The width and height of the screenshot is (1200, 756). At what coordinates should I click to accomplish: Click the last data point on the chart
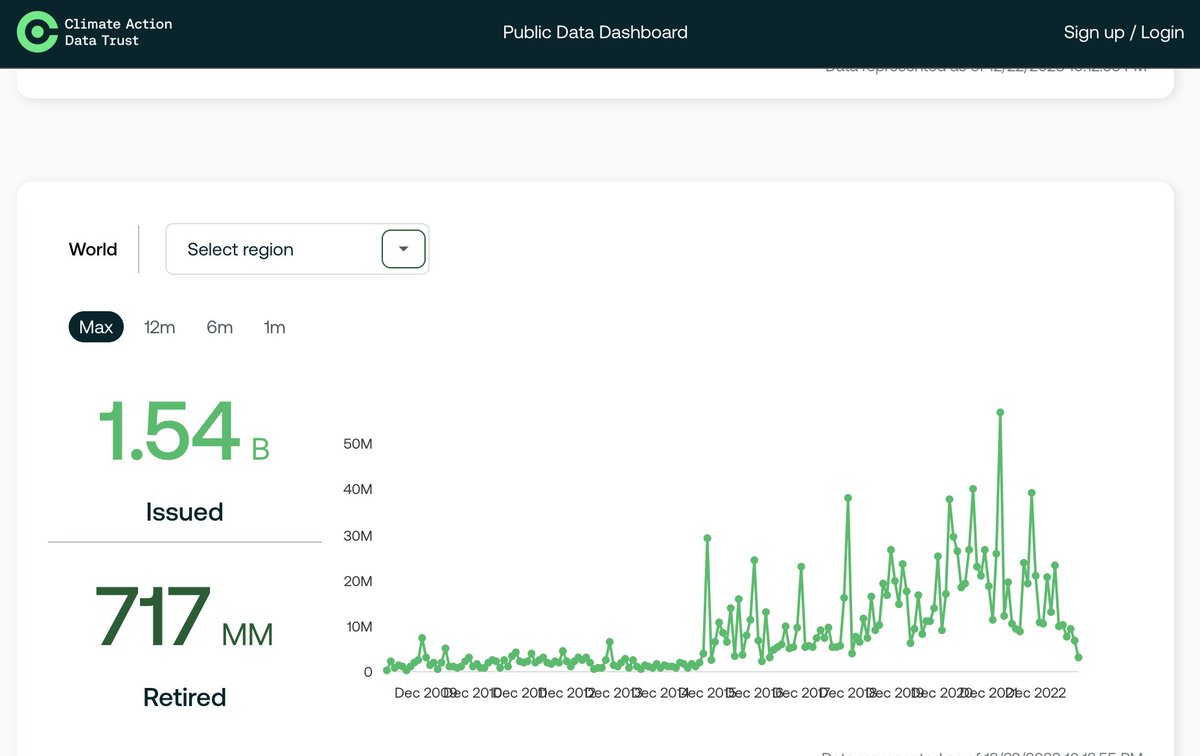click(1077, 658)
